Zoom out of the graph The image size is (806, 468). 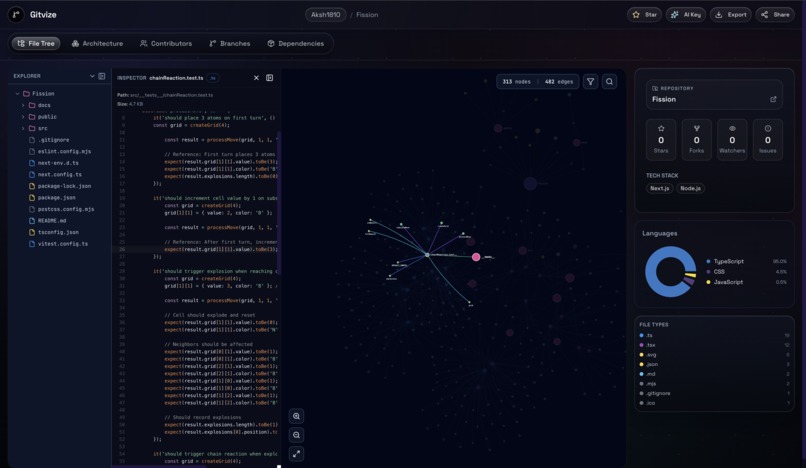click(297, 435)
